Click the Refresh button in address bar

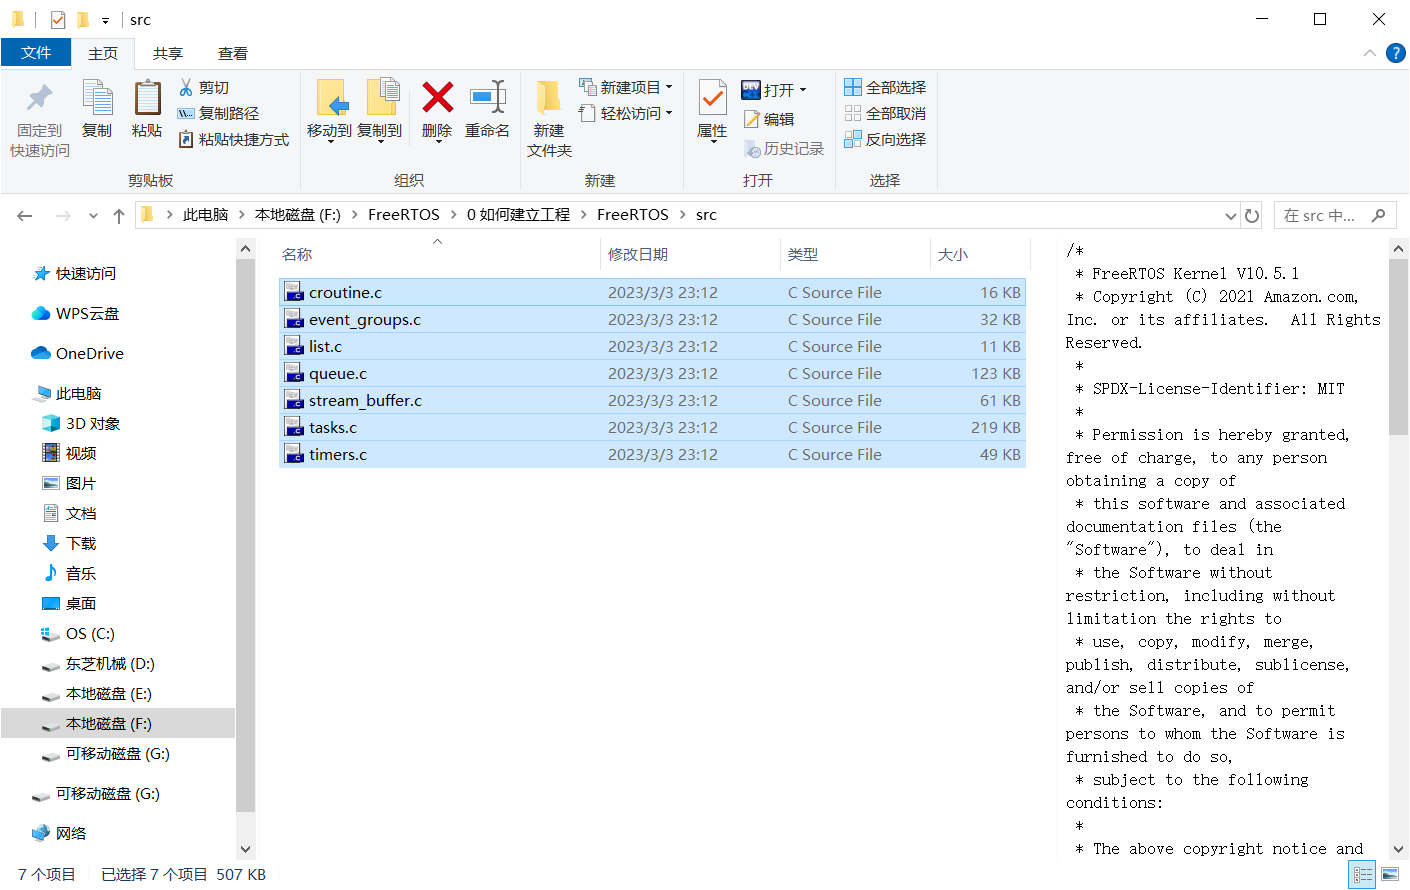point(1252,216)
